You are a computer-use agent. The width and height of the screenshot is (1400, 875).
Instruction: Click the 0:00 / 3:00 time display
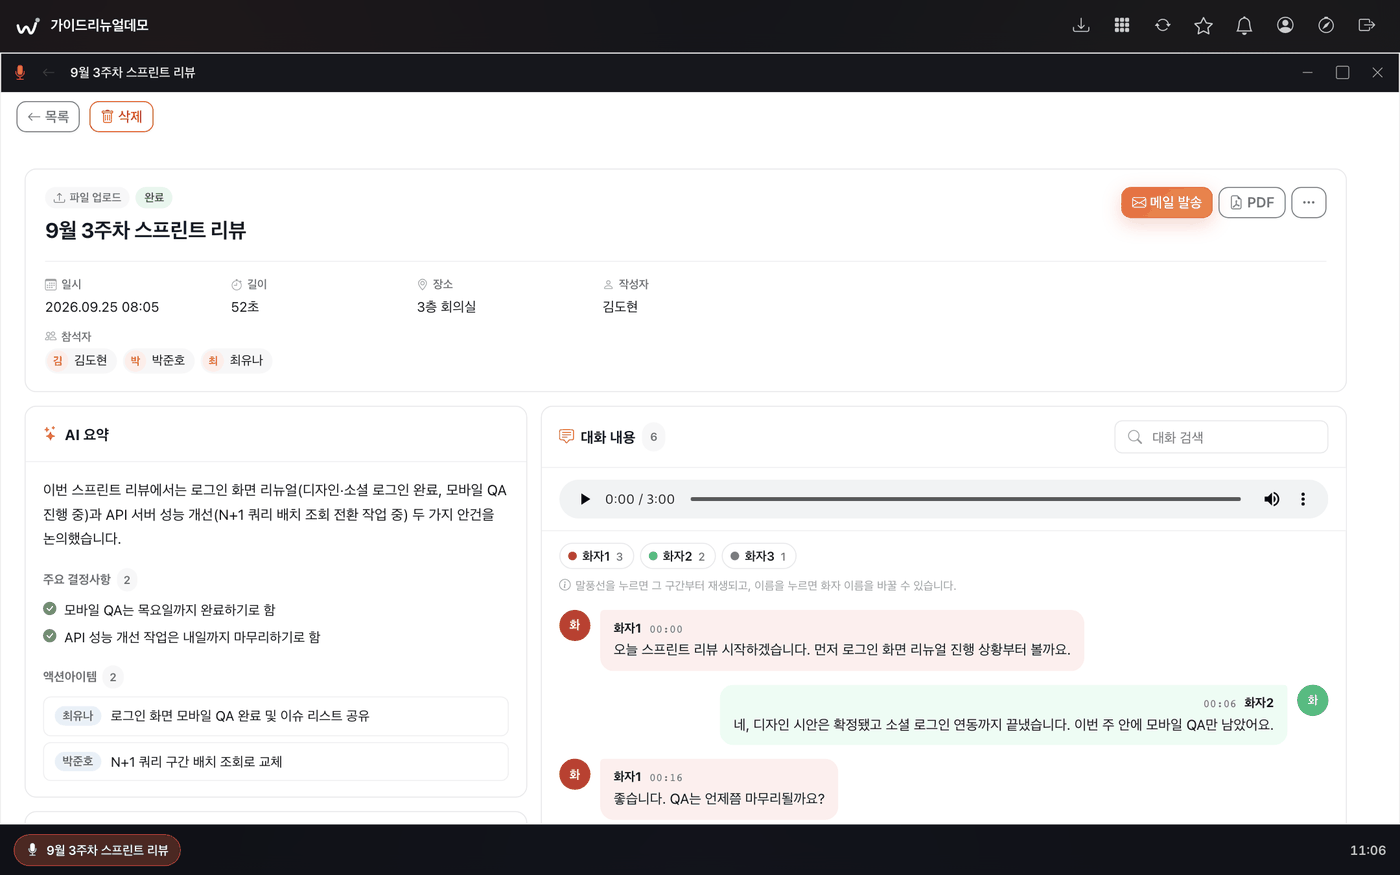coord(640,499)
